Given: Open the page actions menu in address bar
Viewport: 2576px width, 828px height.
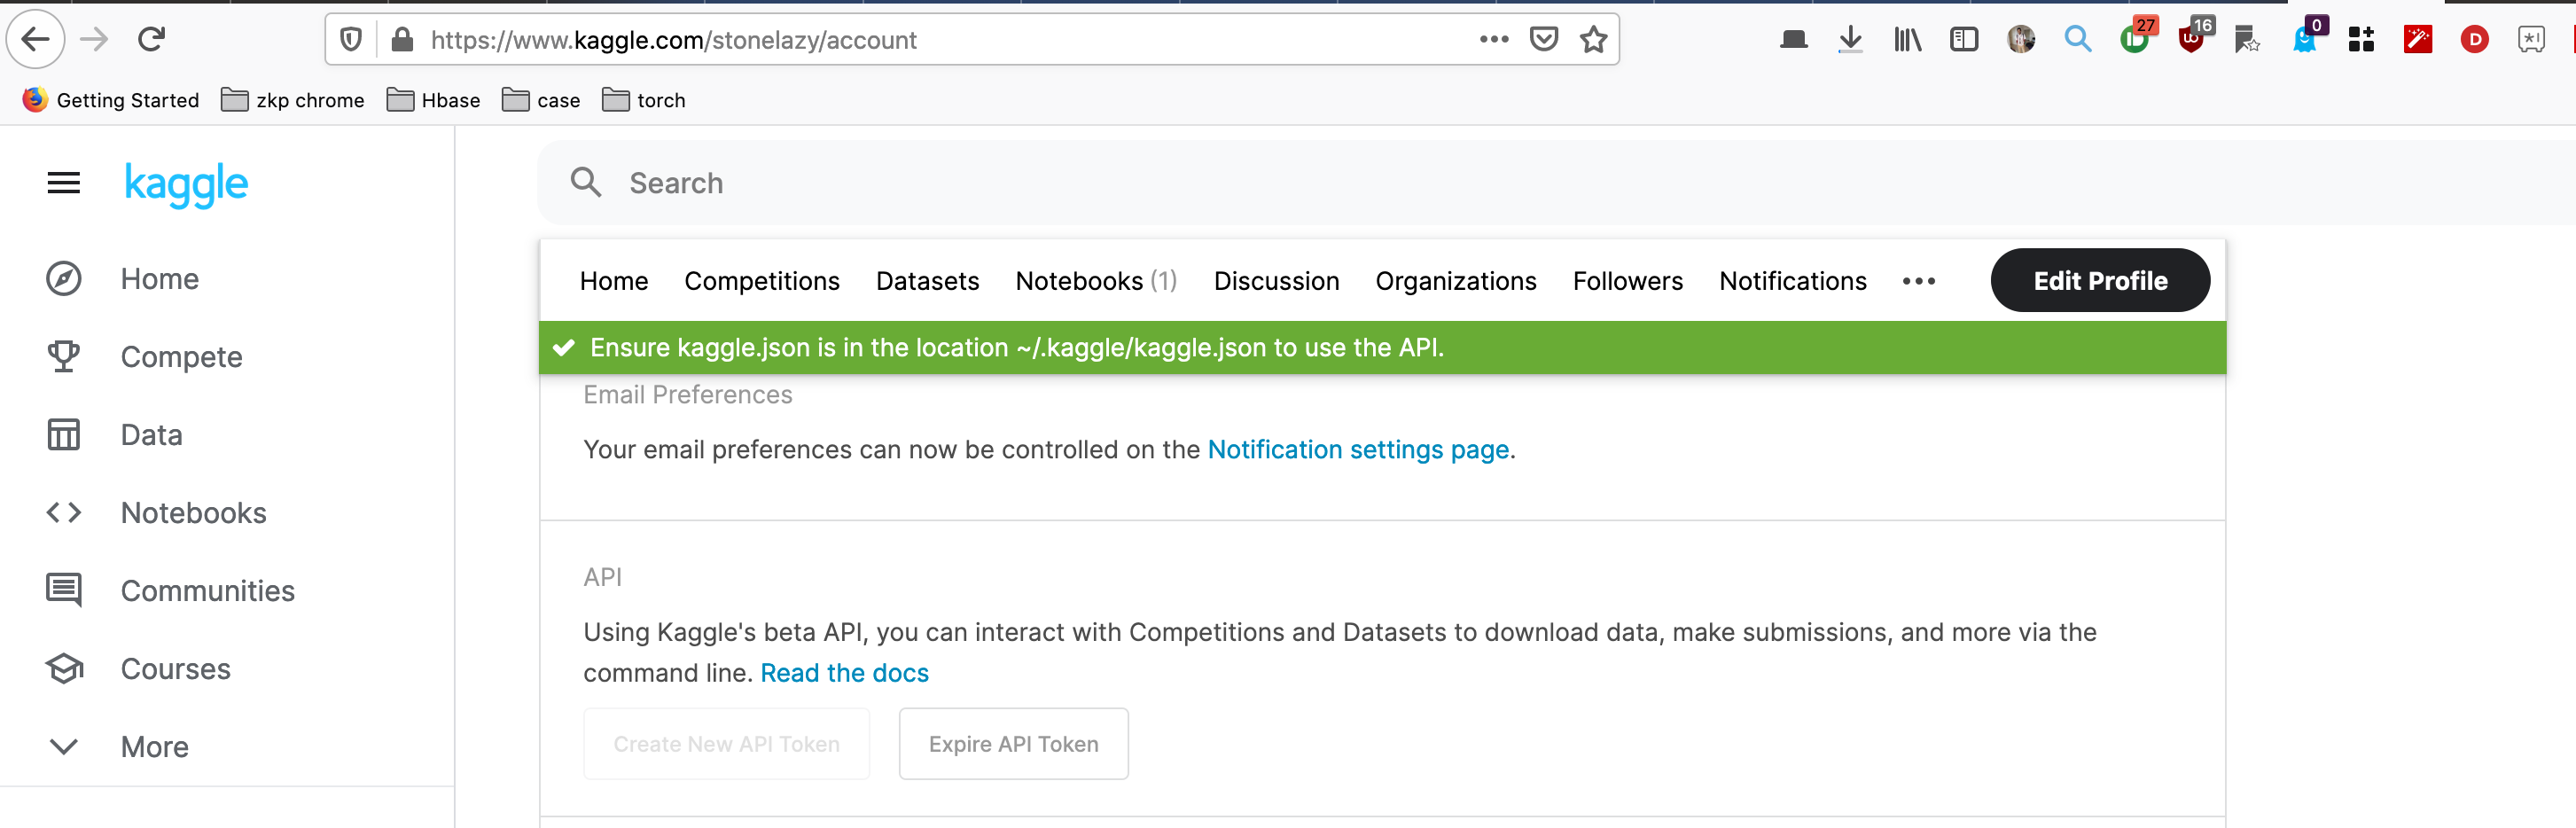Looking at the screenshot, I should (x=1494, y=40).
